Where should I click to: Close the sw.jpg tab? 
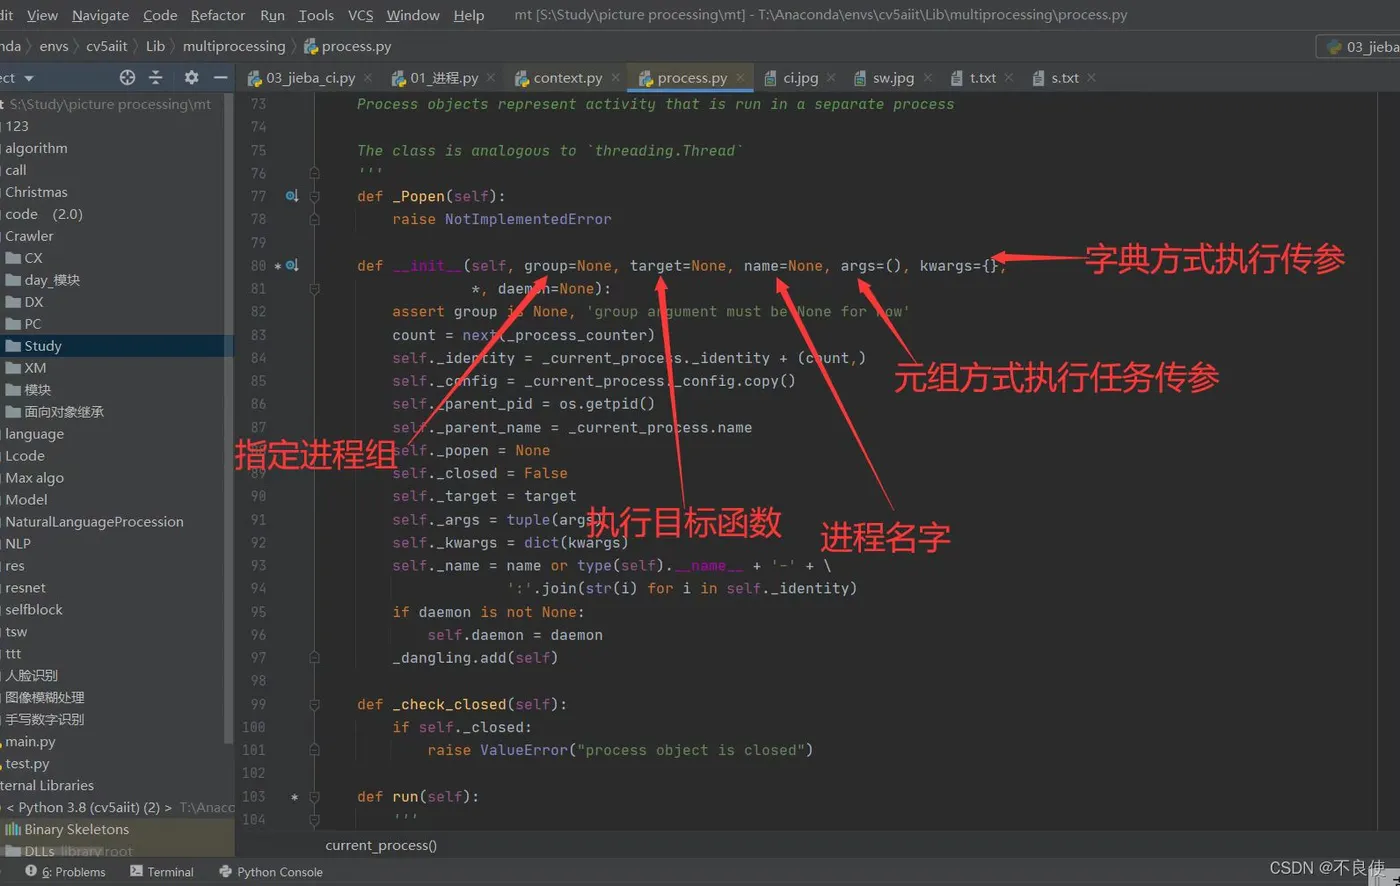(927, 77)
